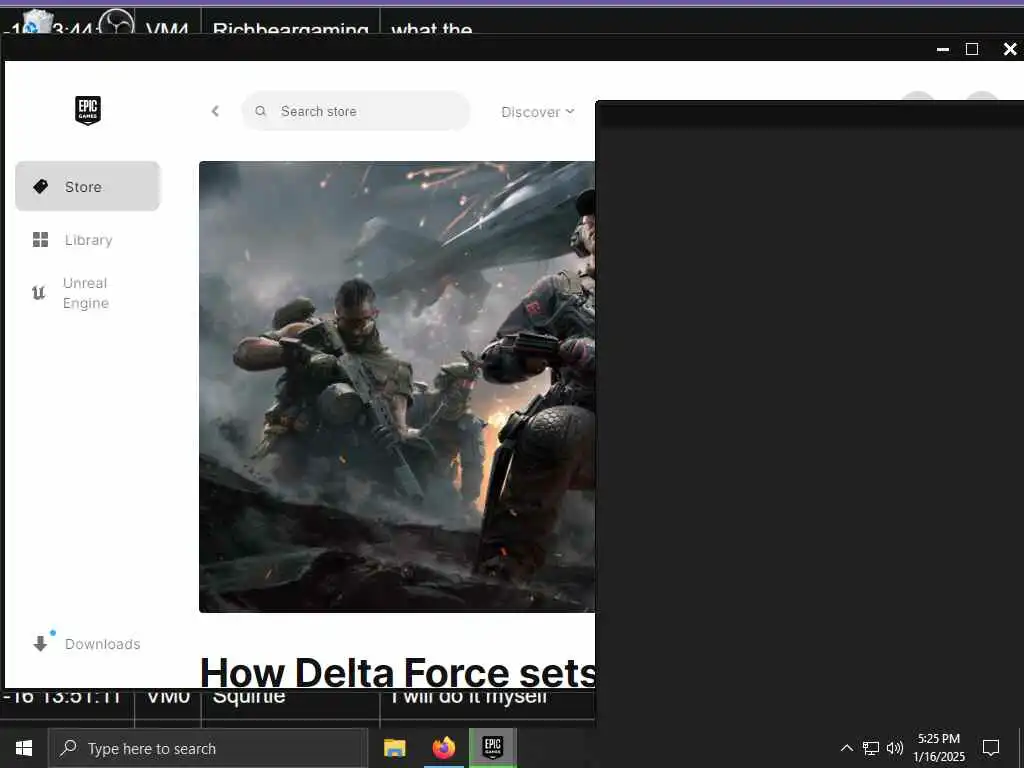Click the Downloads arrow icon

pyautogui.click(x=40, y=643)
